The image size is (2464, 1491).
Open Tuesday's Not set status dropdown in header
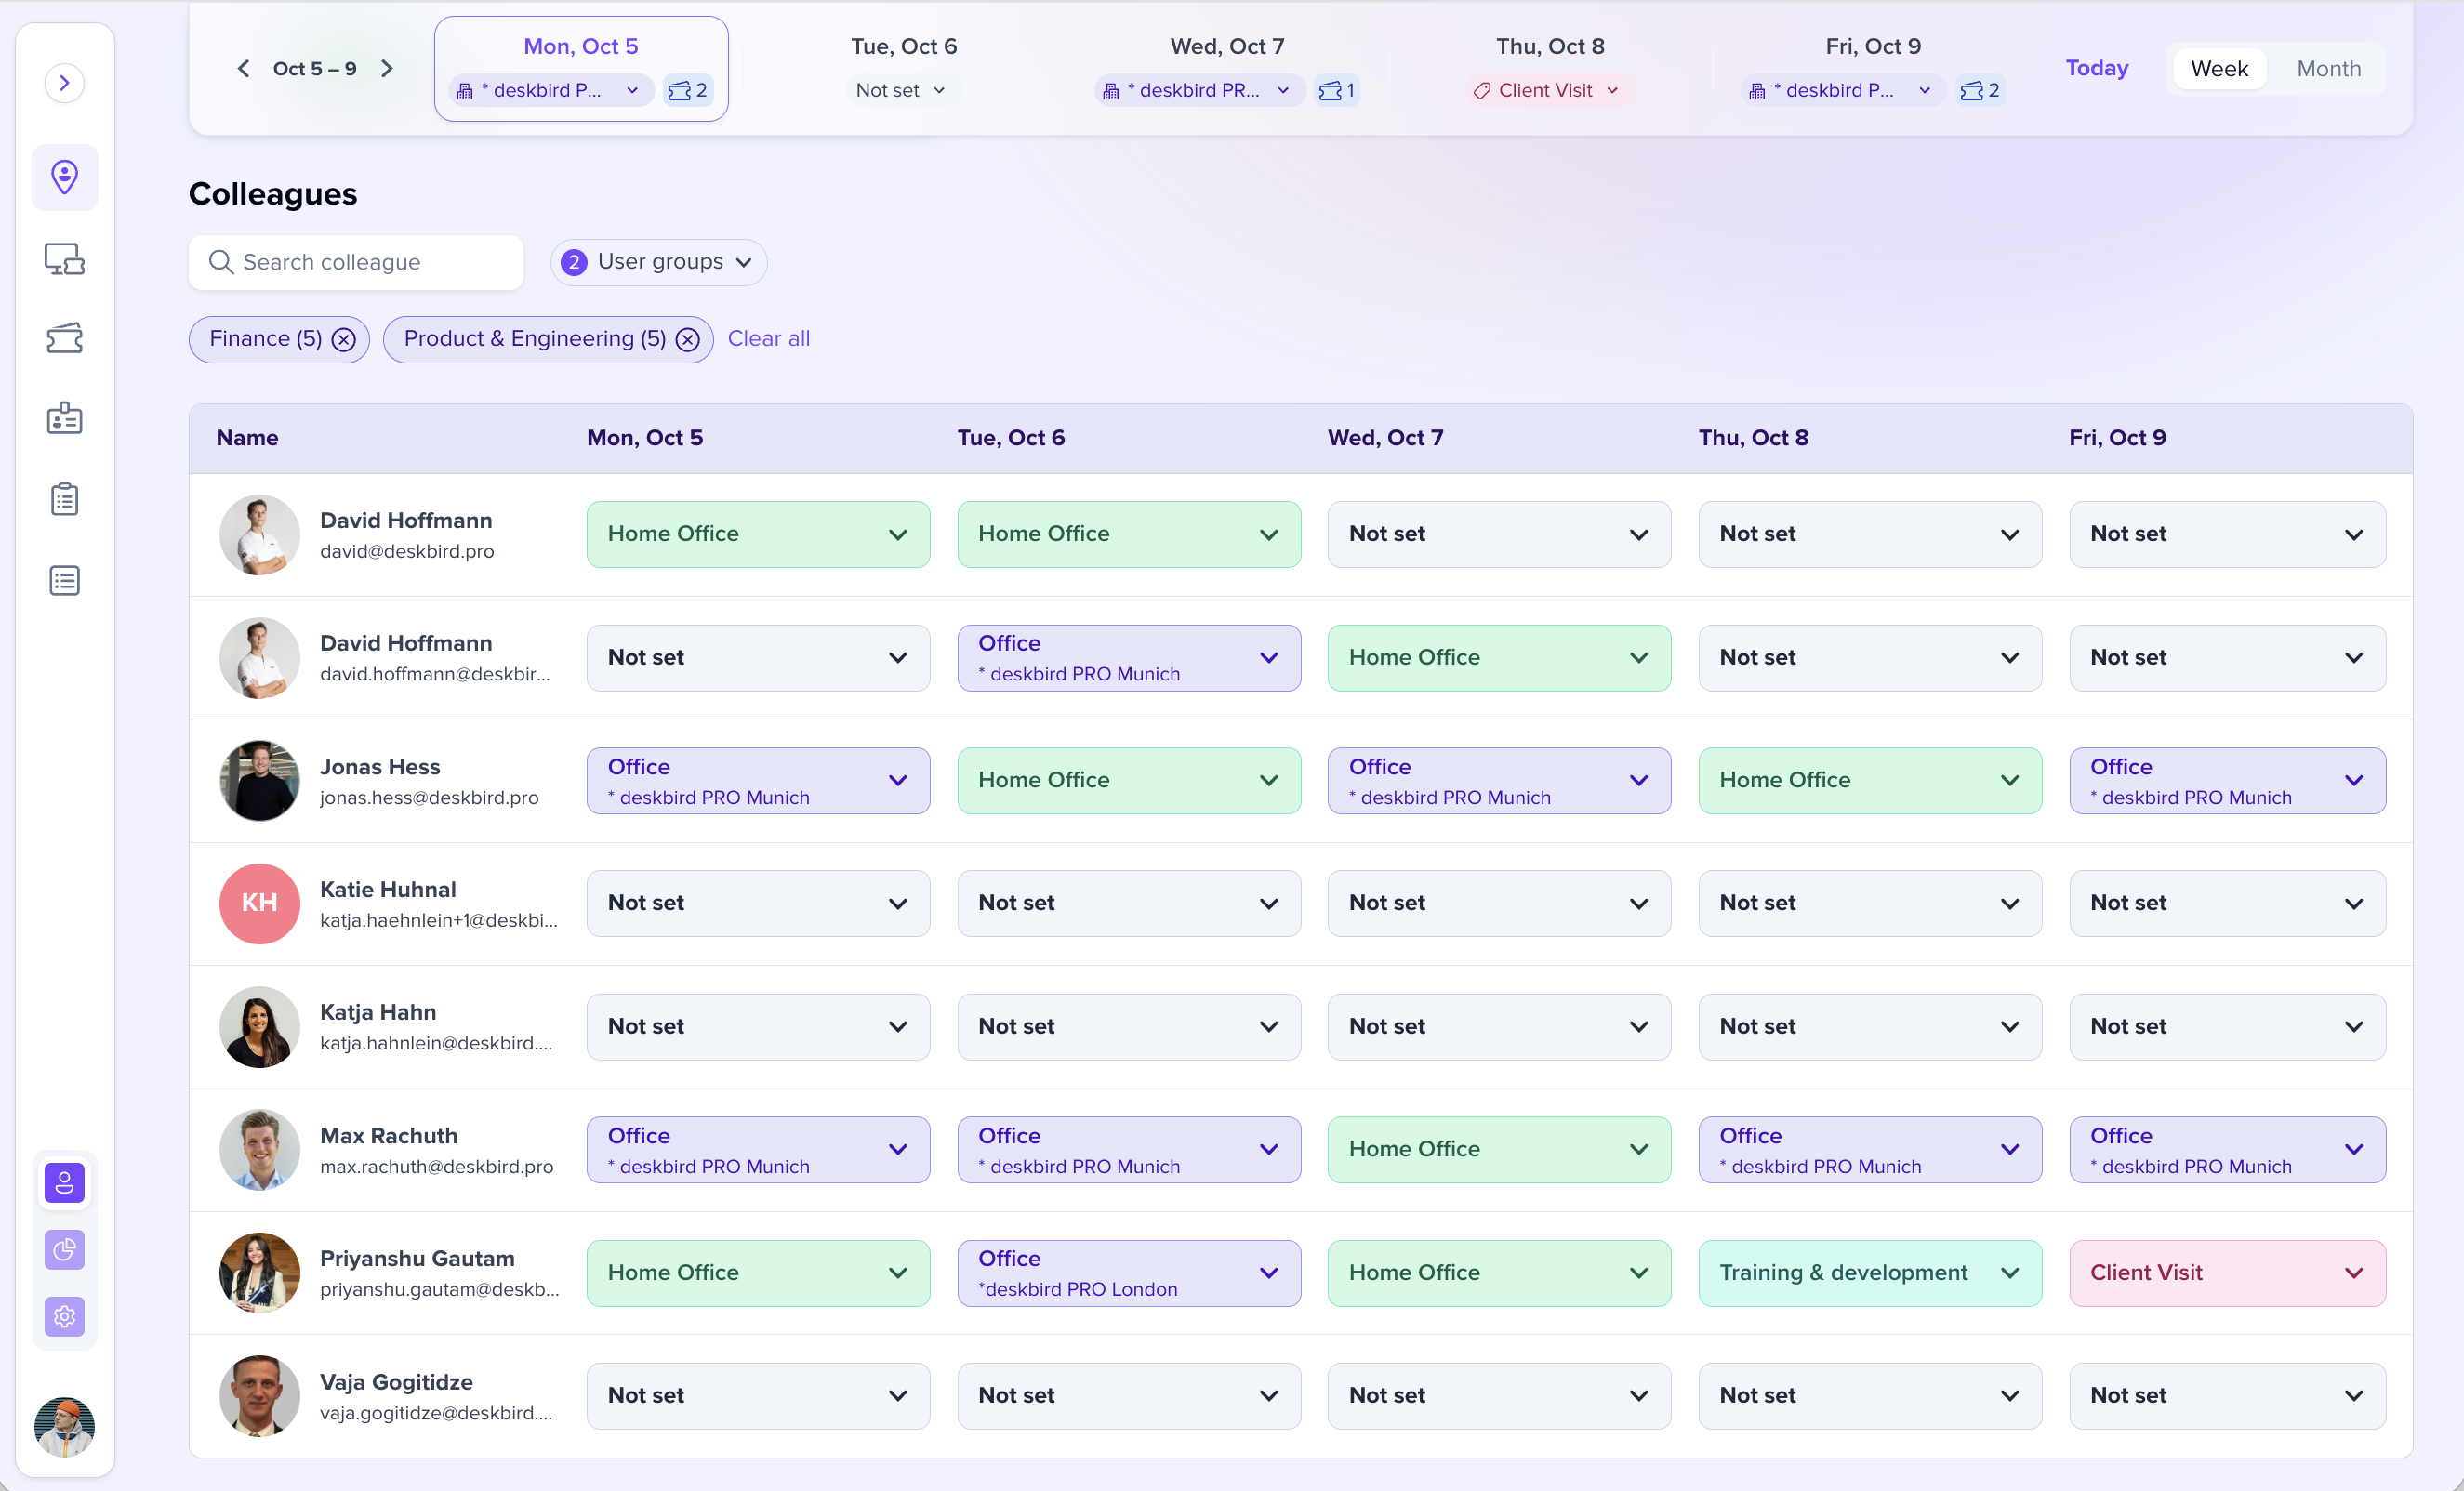pos(900,90)
